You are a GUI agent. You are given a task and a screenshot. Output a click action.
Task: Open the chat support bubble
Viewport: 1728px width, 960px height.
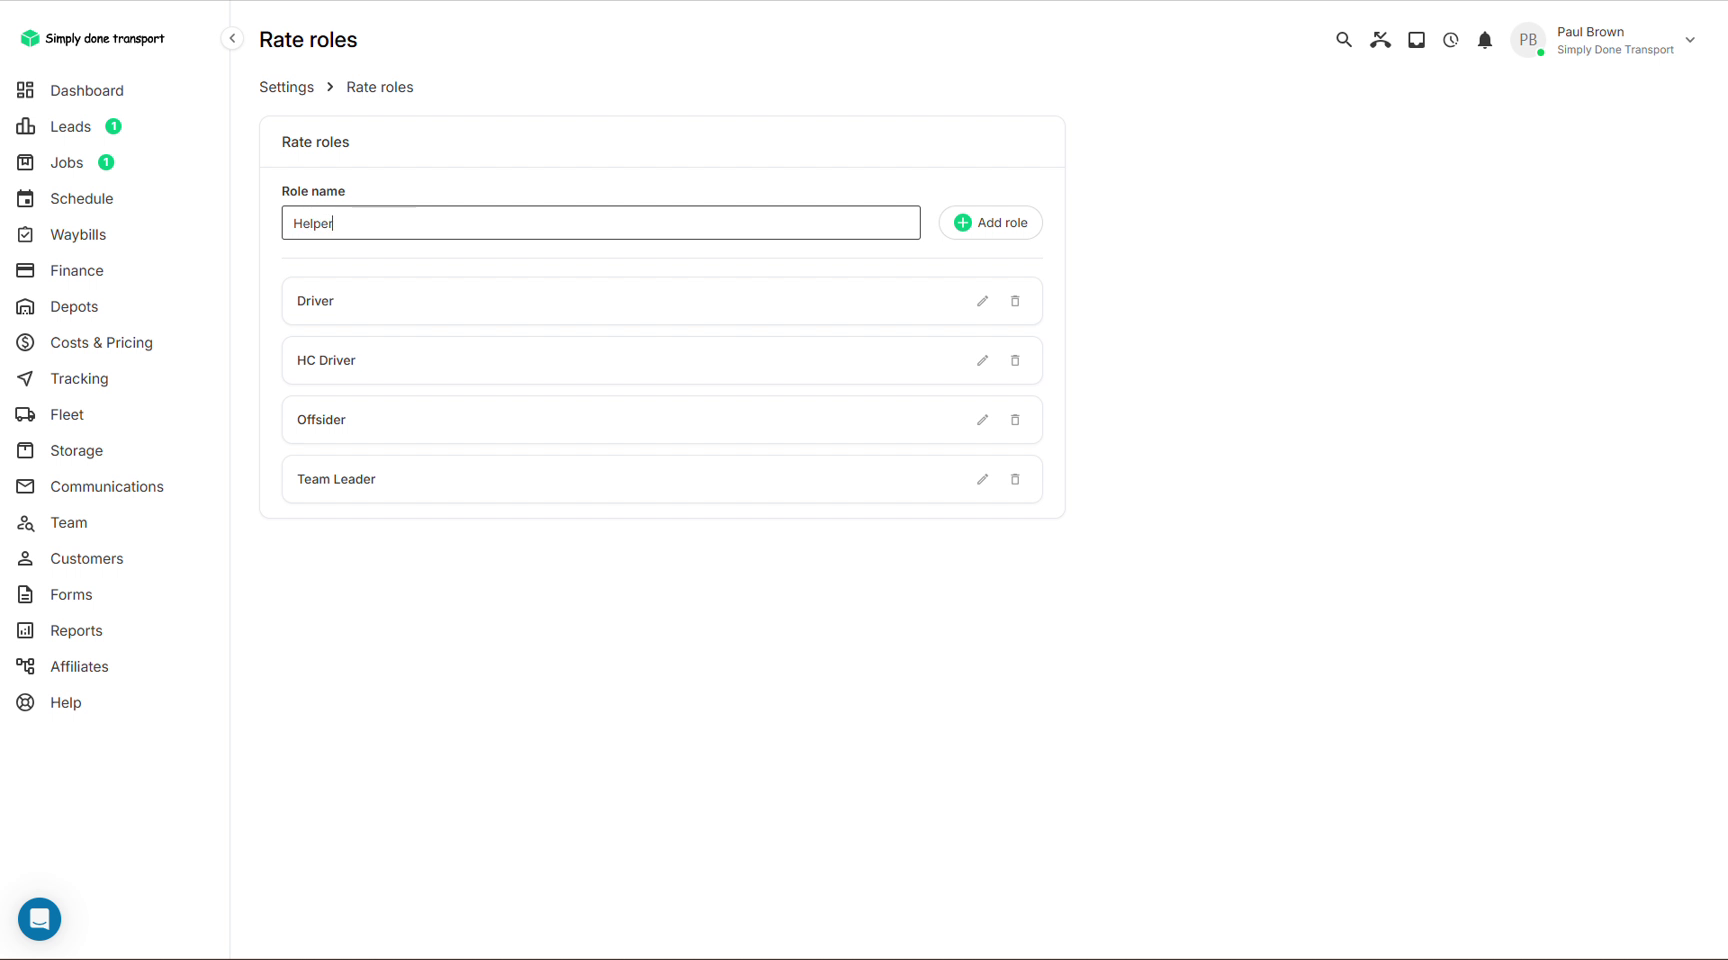pos(39,919)
